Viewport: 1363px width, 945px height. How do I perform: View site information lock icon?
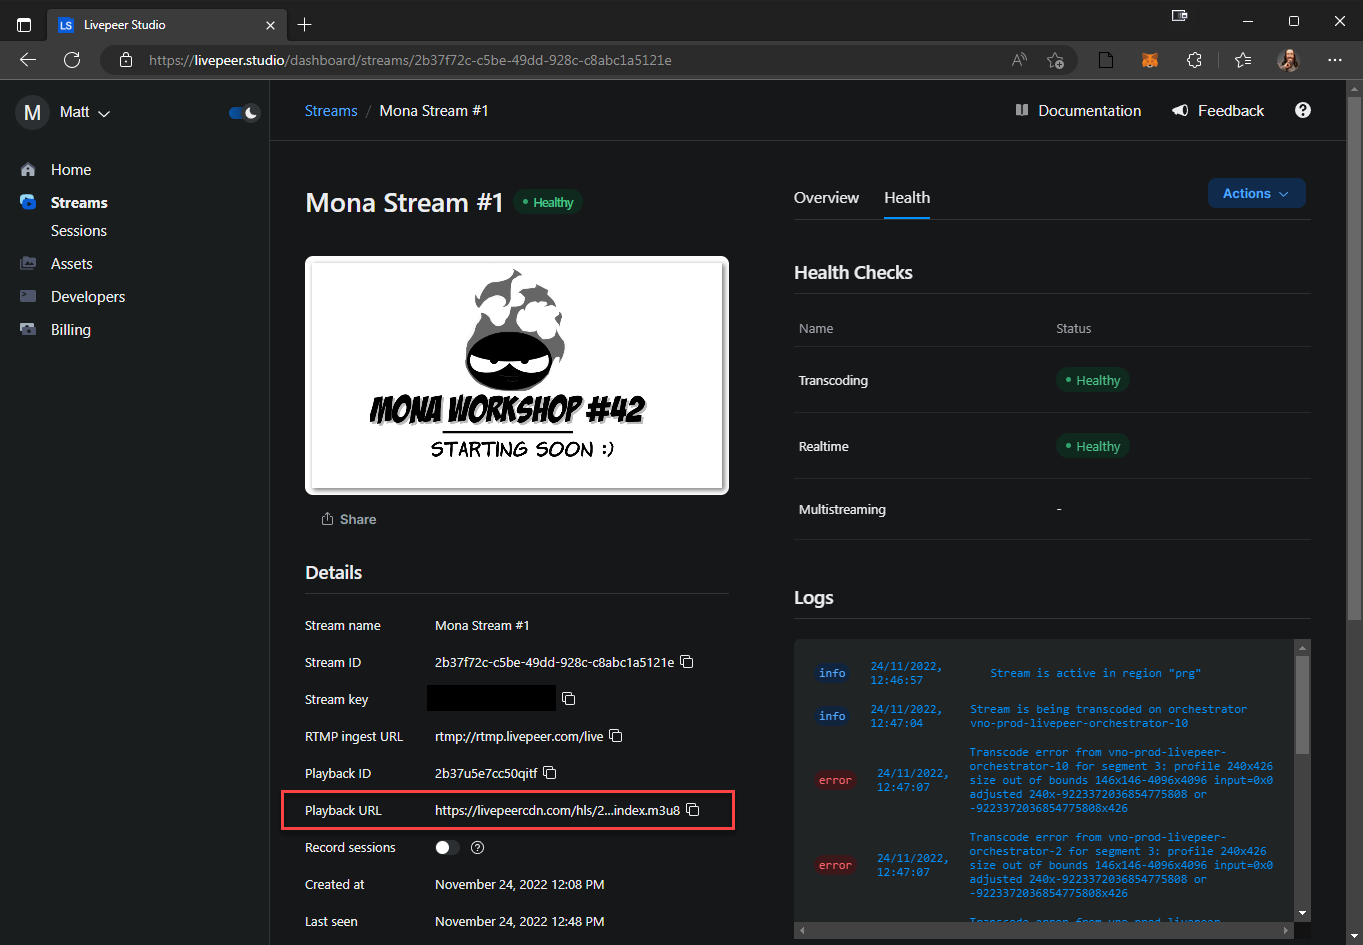coord(126,60)
